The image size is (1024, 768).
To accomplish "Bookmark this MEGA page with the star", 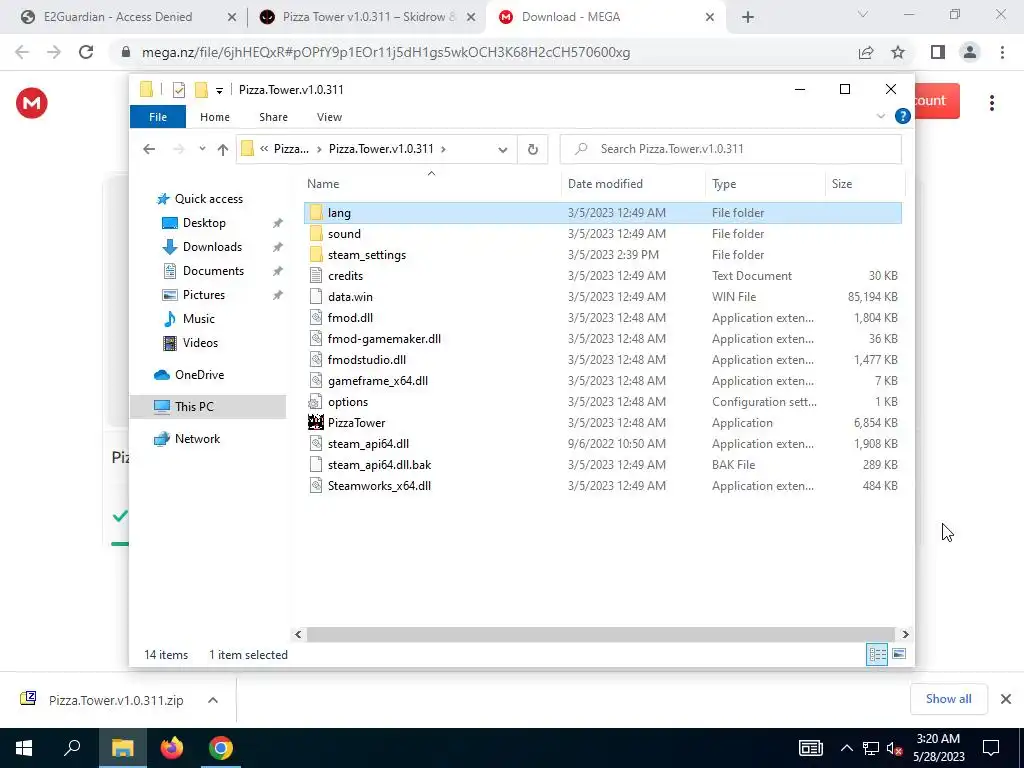I will click(898, 52).
